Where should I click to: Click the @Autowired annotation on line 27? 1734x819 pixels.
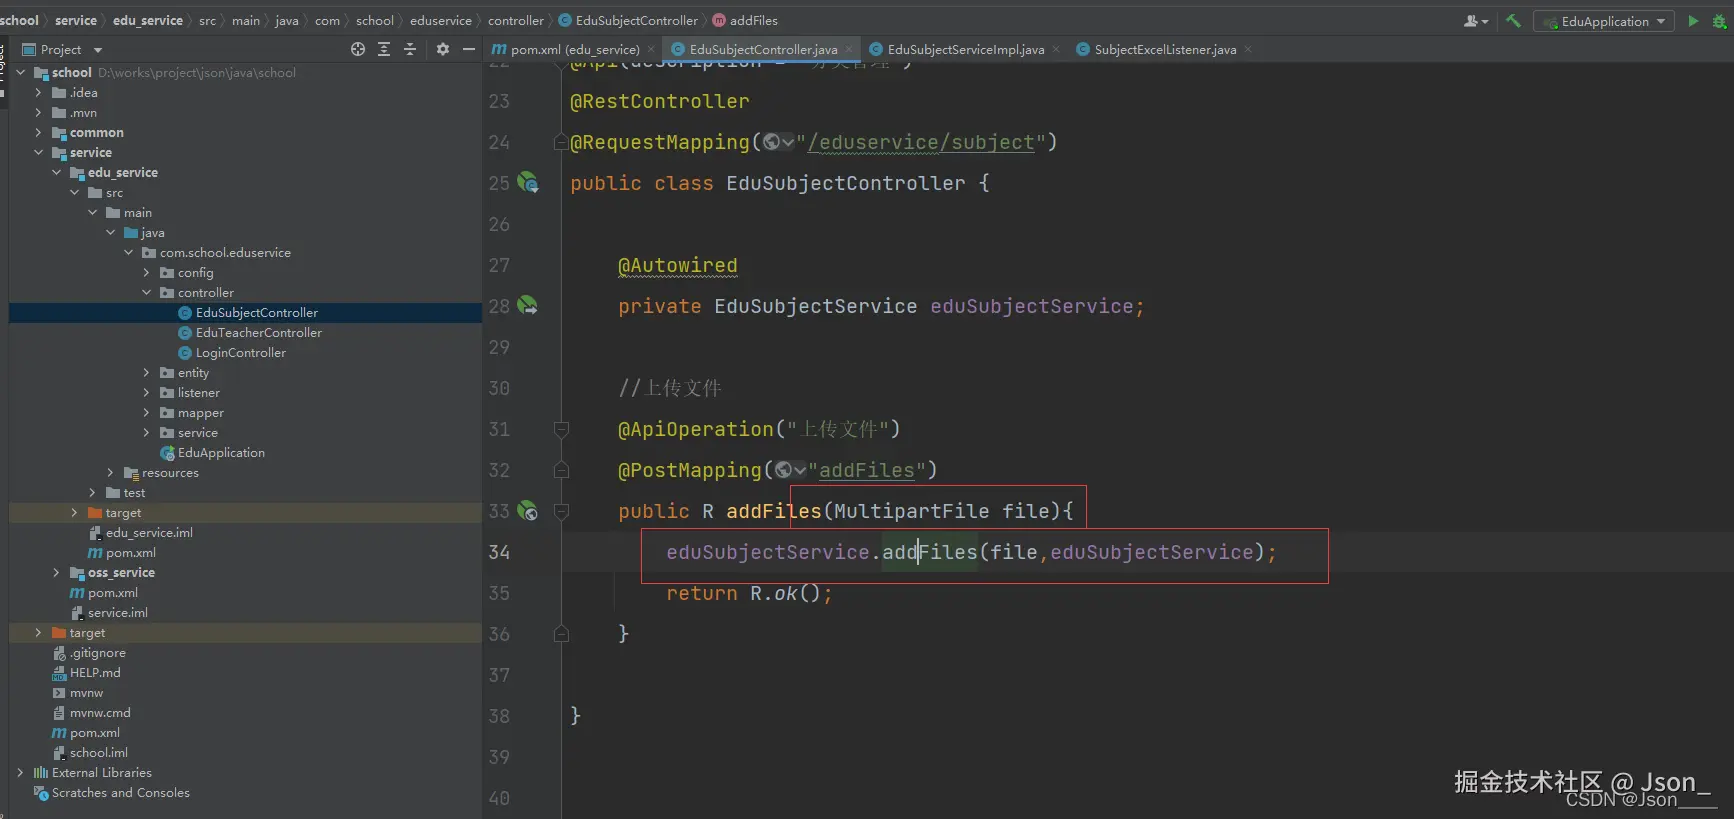pos(678,265)
